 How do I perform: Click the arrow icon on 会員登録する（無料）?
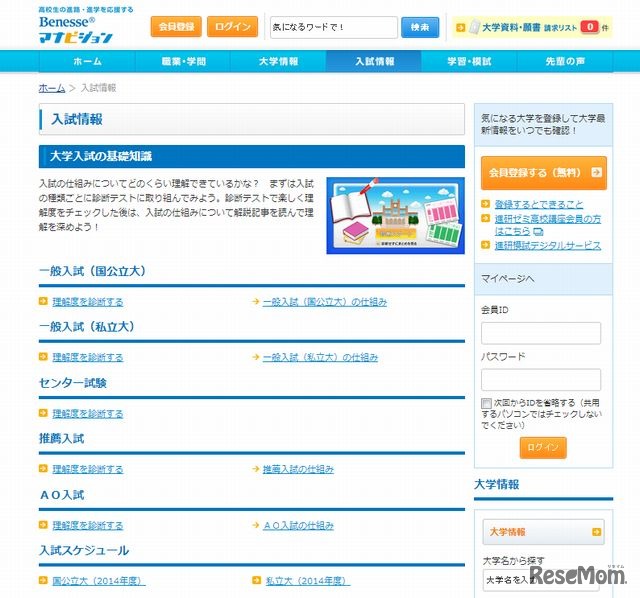pyautogui.click(x=596, y=172)
